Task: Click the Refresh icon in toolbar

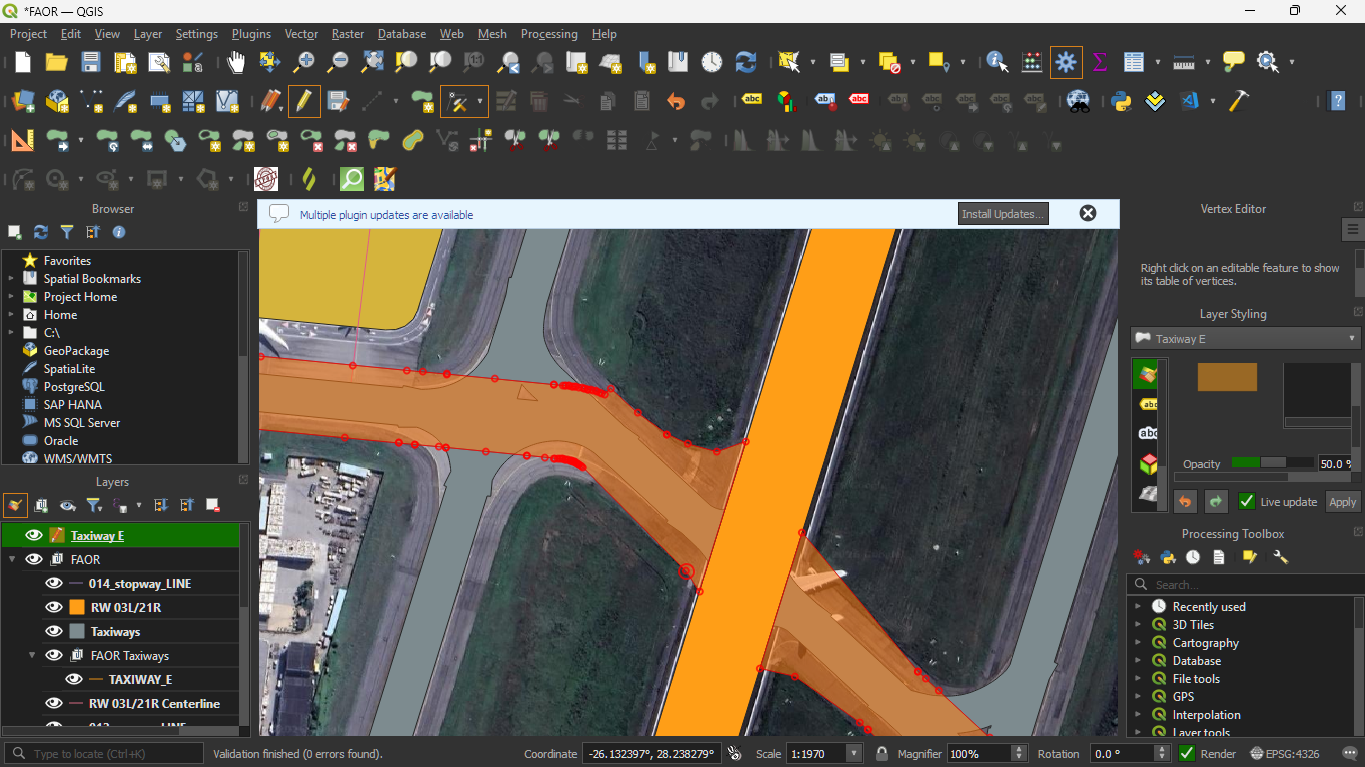Action: (745, 62)
